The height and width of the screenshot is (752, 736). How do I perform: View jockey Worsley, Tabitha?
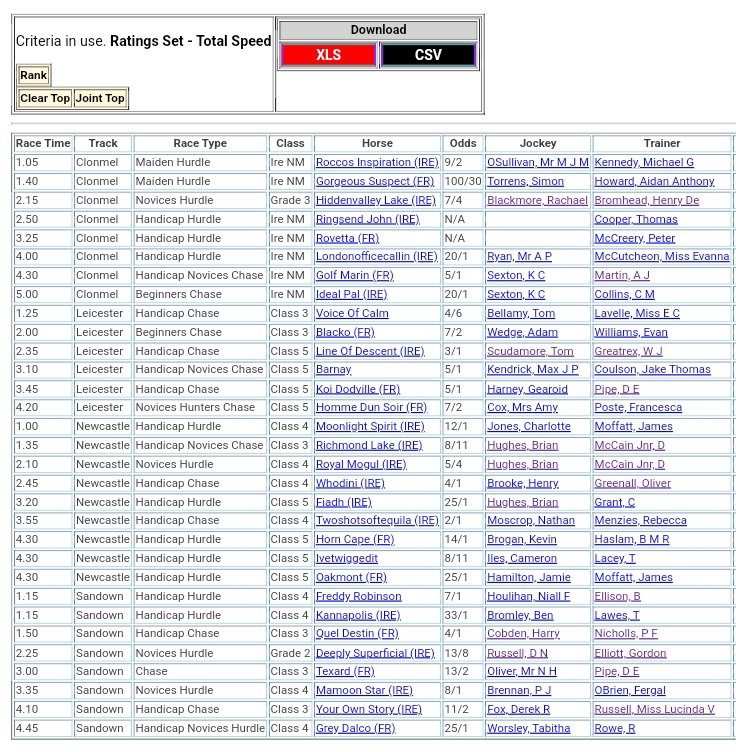(x=528, y=728)
